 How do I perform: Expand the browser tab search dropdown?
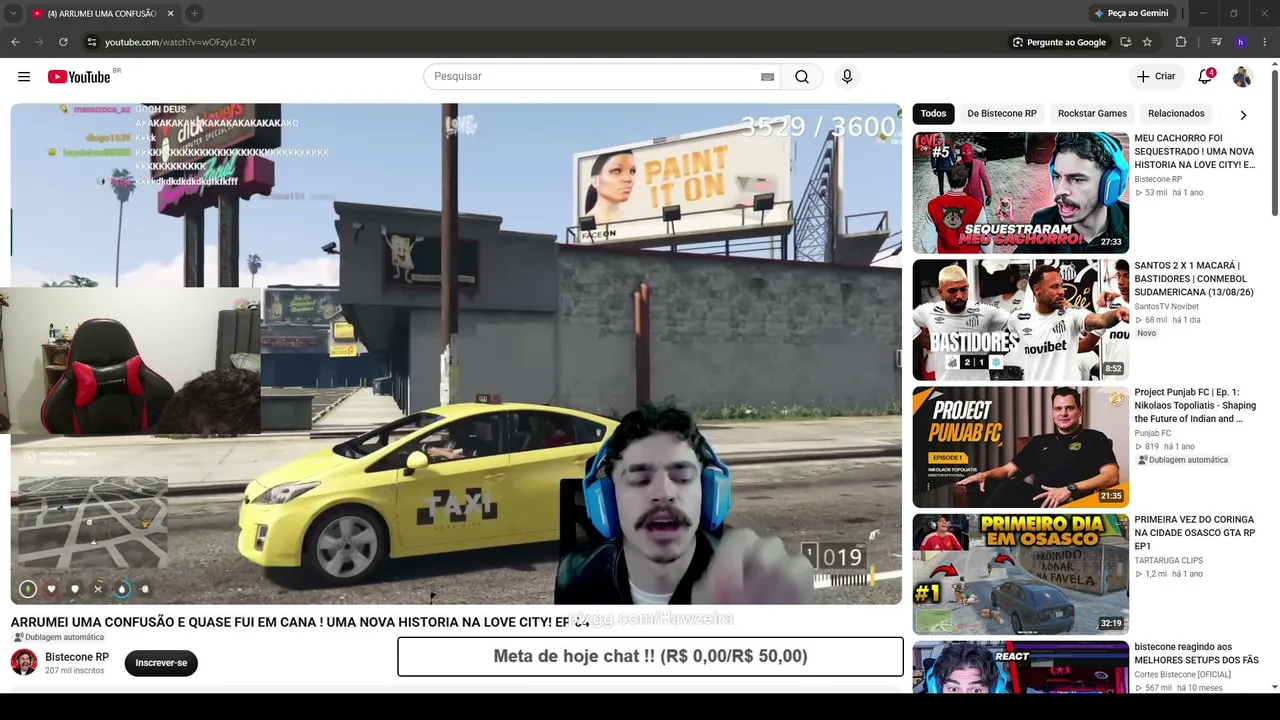(13, 13)
